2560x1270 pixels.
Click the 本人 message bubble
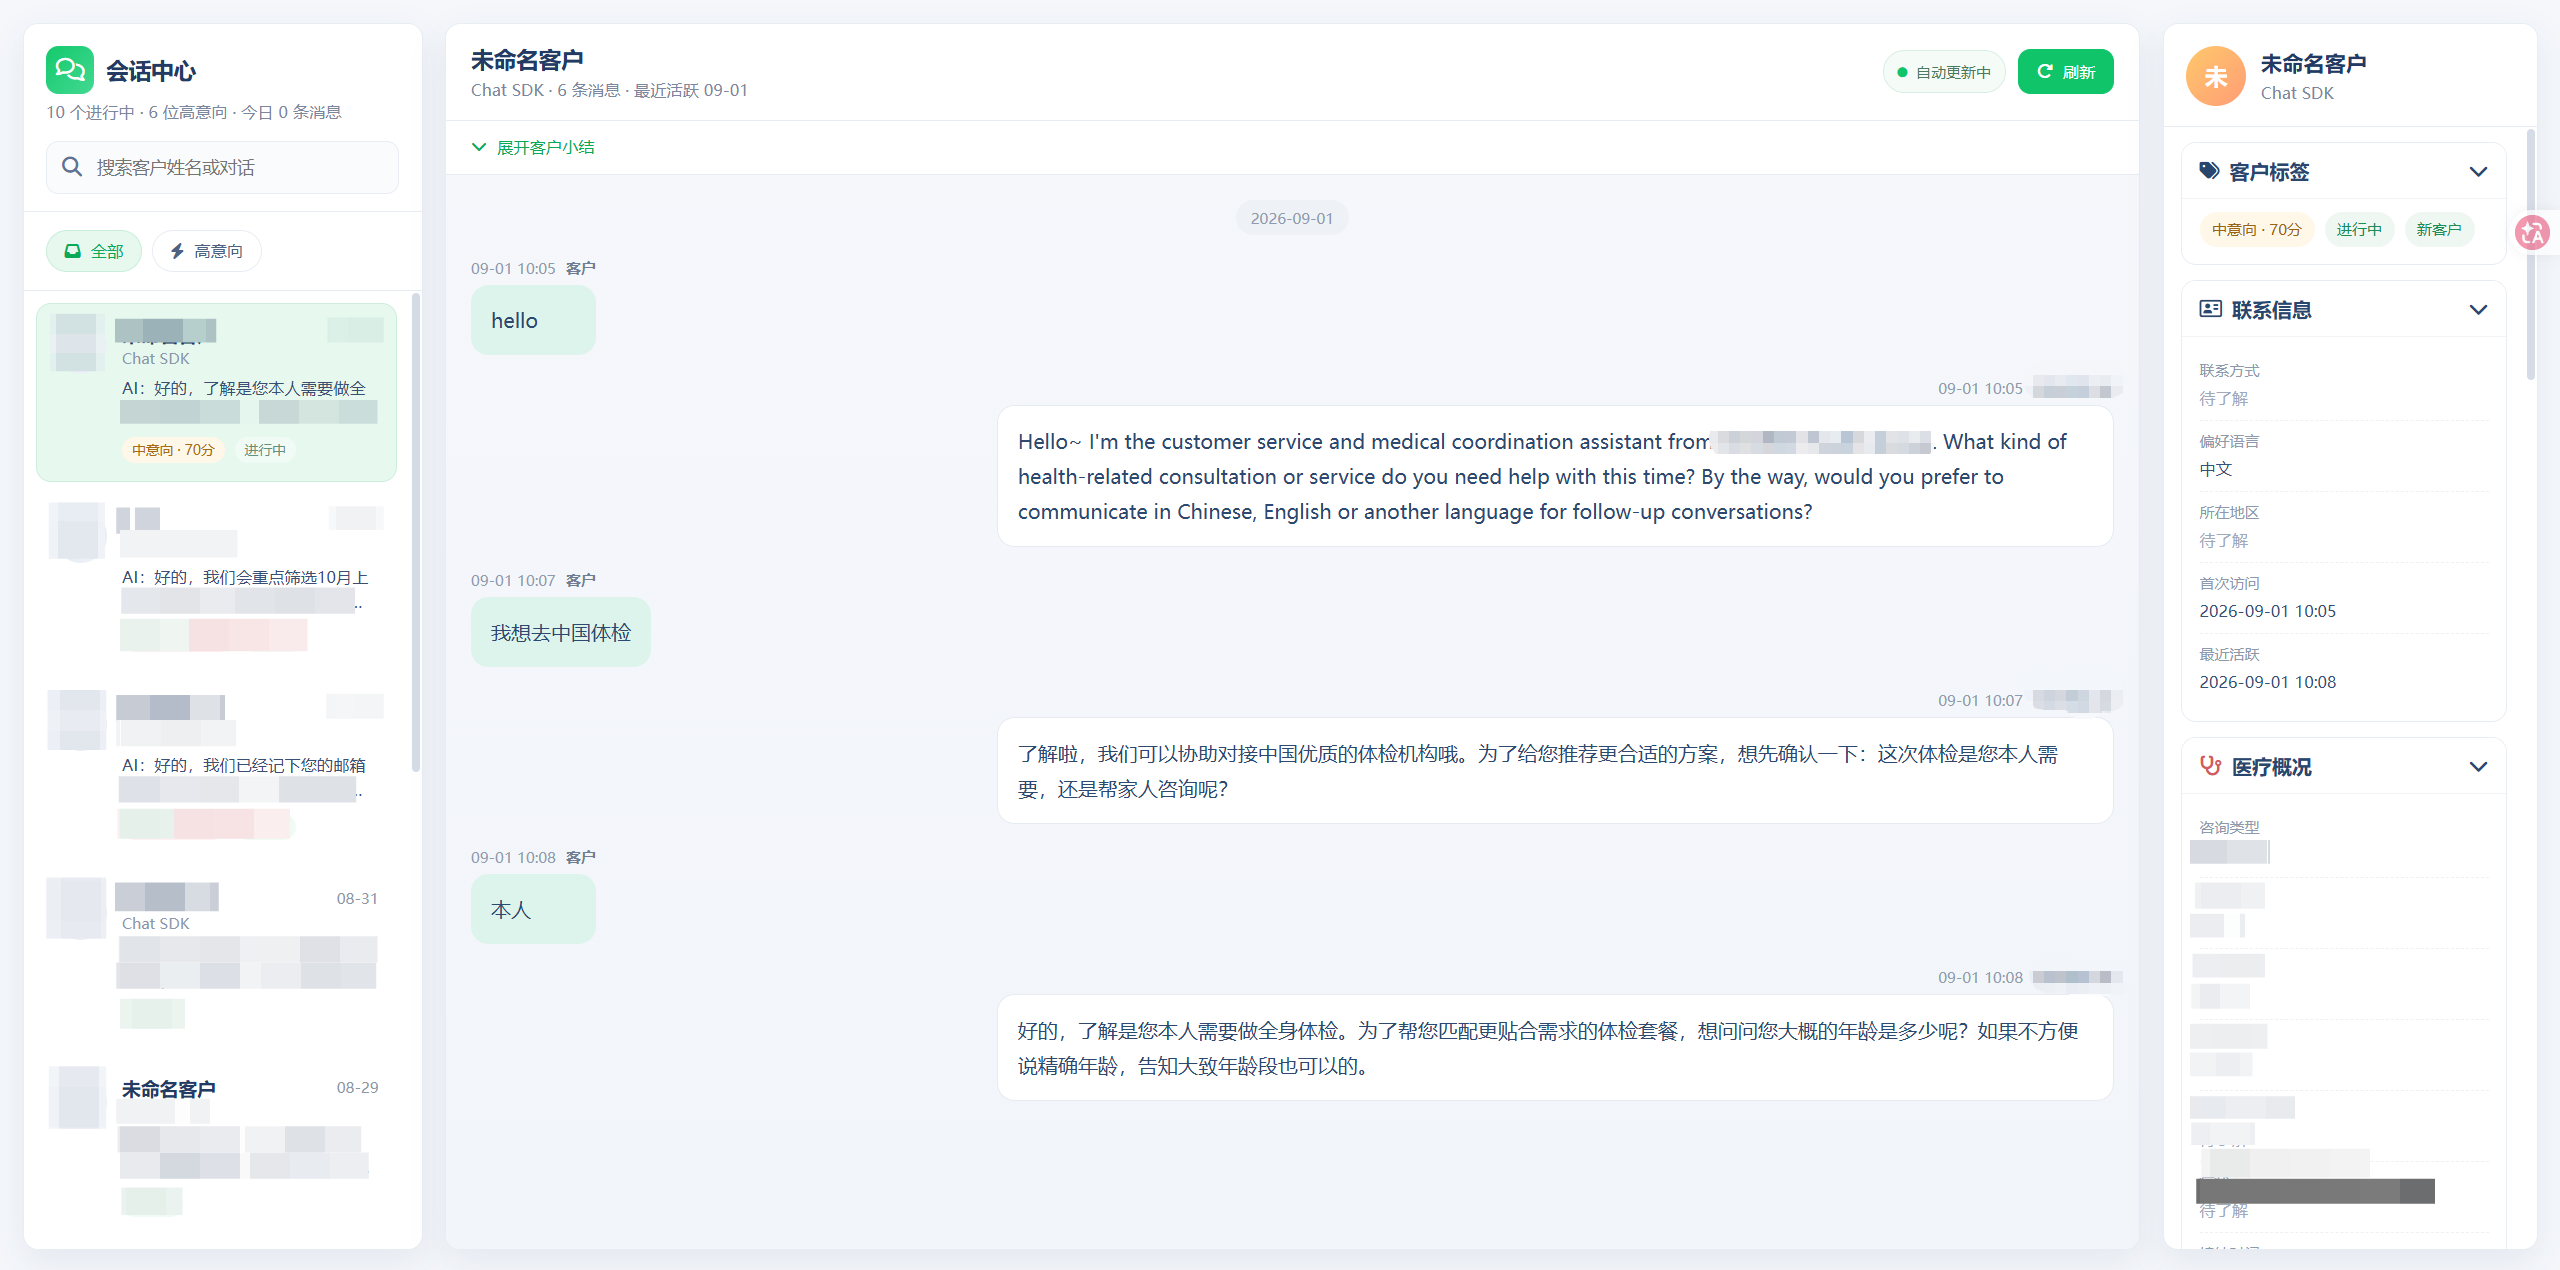tap(533, 909)
